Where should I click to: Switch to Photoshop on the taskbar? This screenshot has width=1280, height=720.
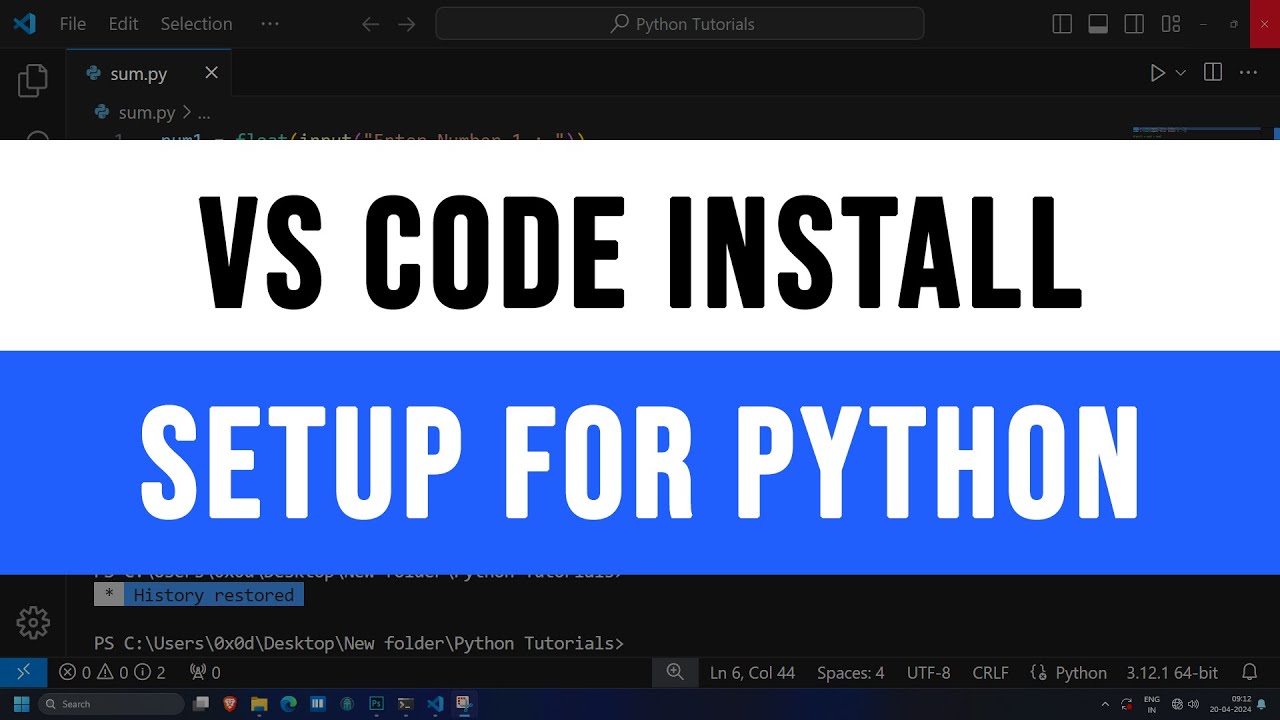(x=376, y=704)
